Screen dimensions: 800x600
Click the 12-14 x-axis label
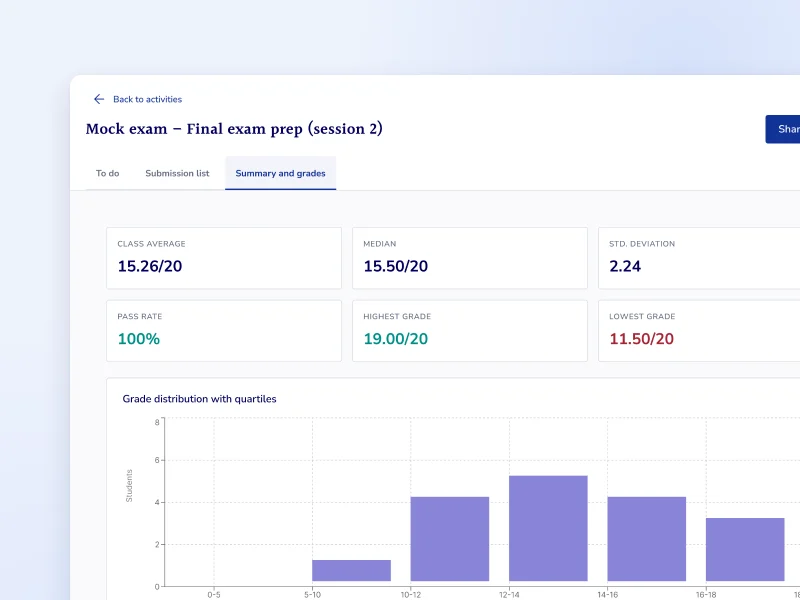click(x=509, y=595)
